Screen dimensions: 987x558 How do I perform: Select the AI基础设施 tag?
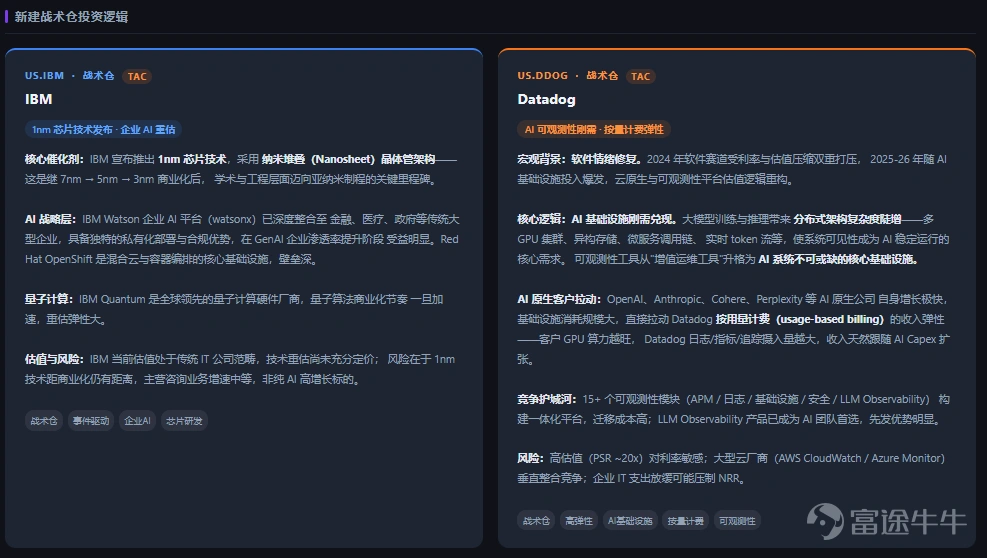(x=630, y=521)
